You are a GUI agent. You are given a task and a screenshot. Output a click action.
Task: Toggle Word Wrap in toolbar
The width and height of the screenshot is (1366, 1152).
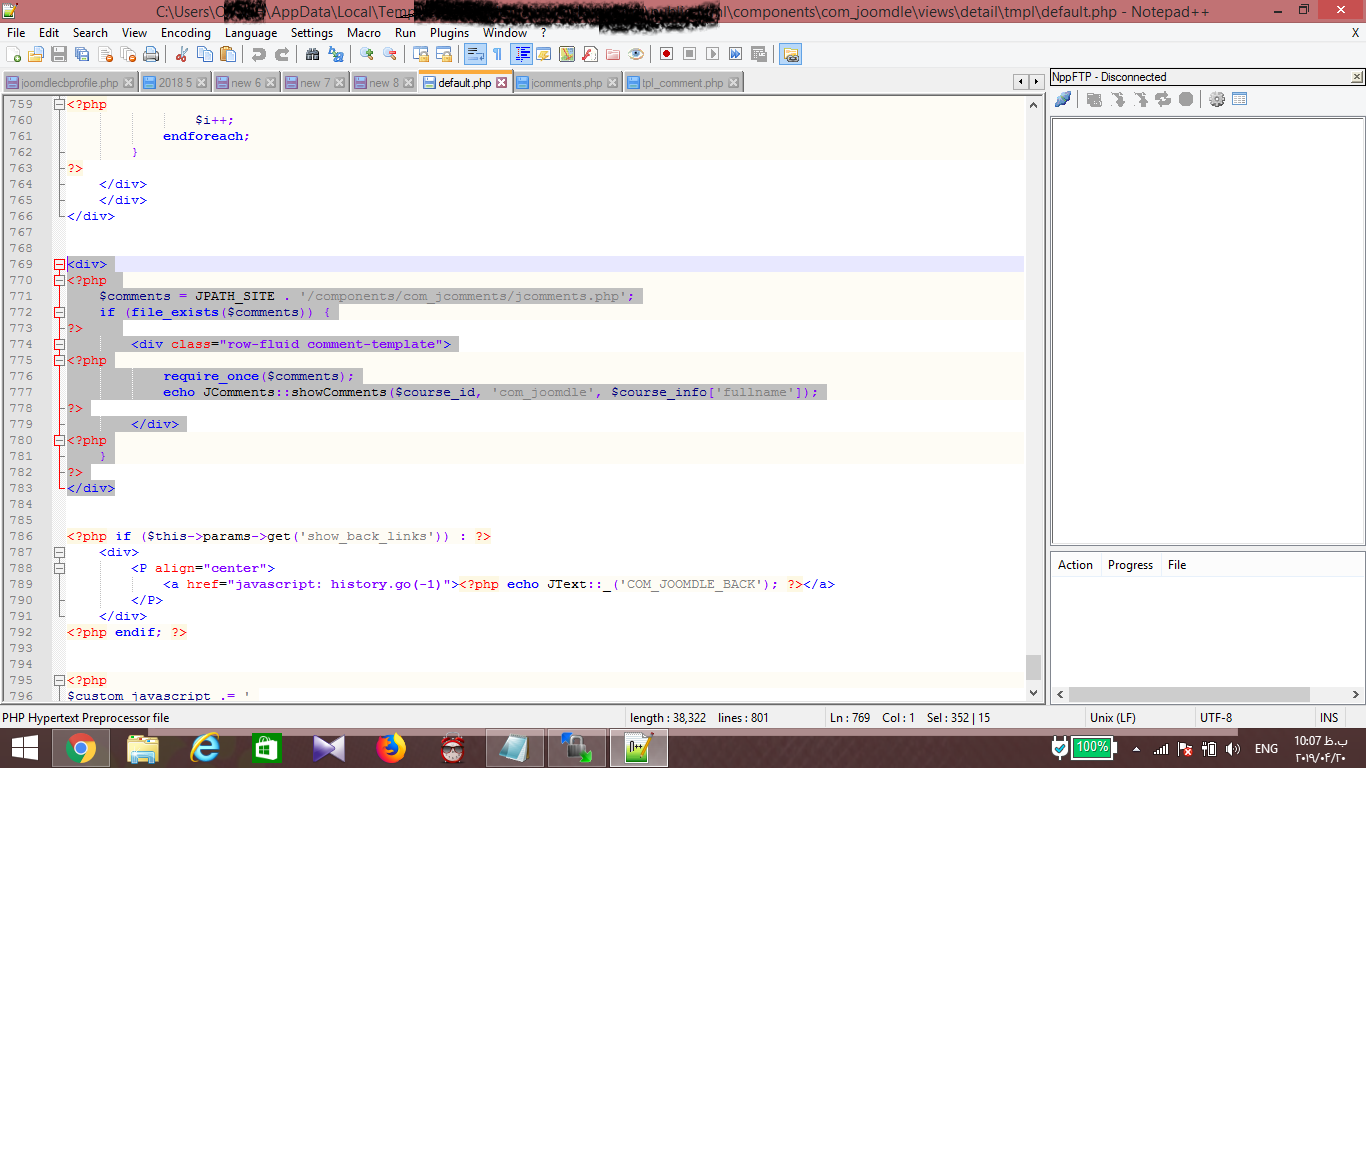point(475,54)
